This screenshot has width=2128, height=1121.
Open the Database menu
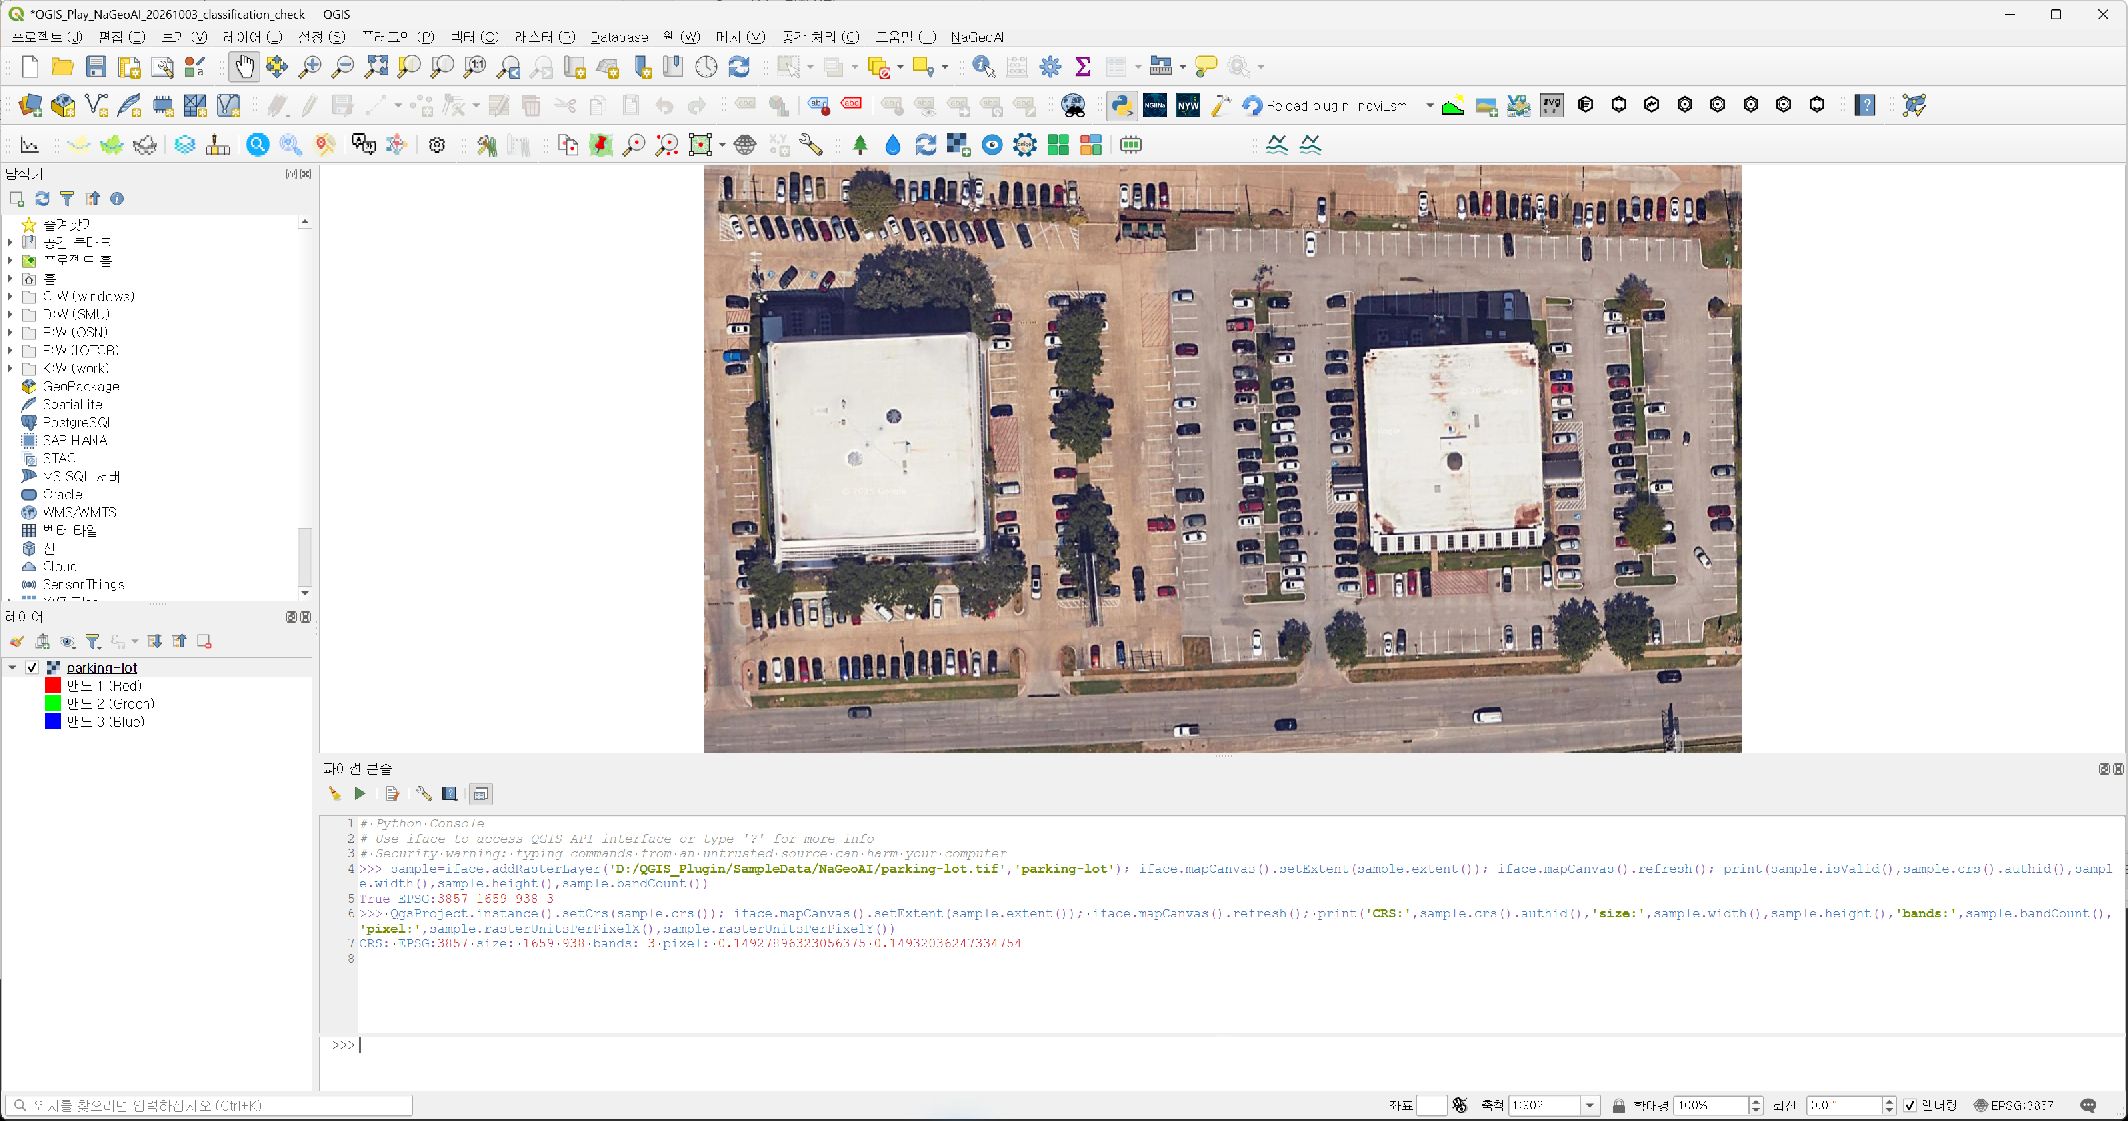pos(619,37)
